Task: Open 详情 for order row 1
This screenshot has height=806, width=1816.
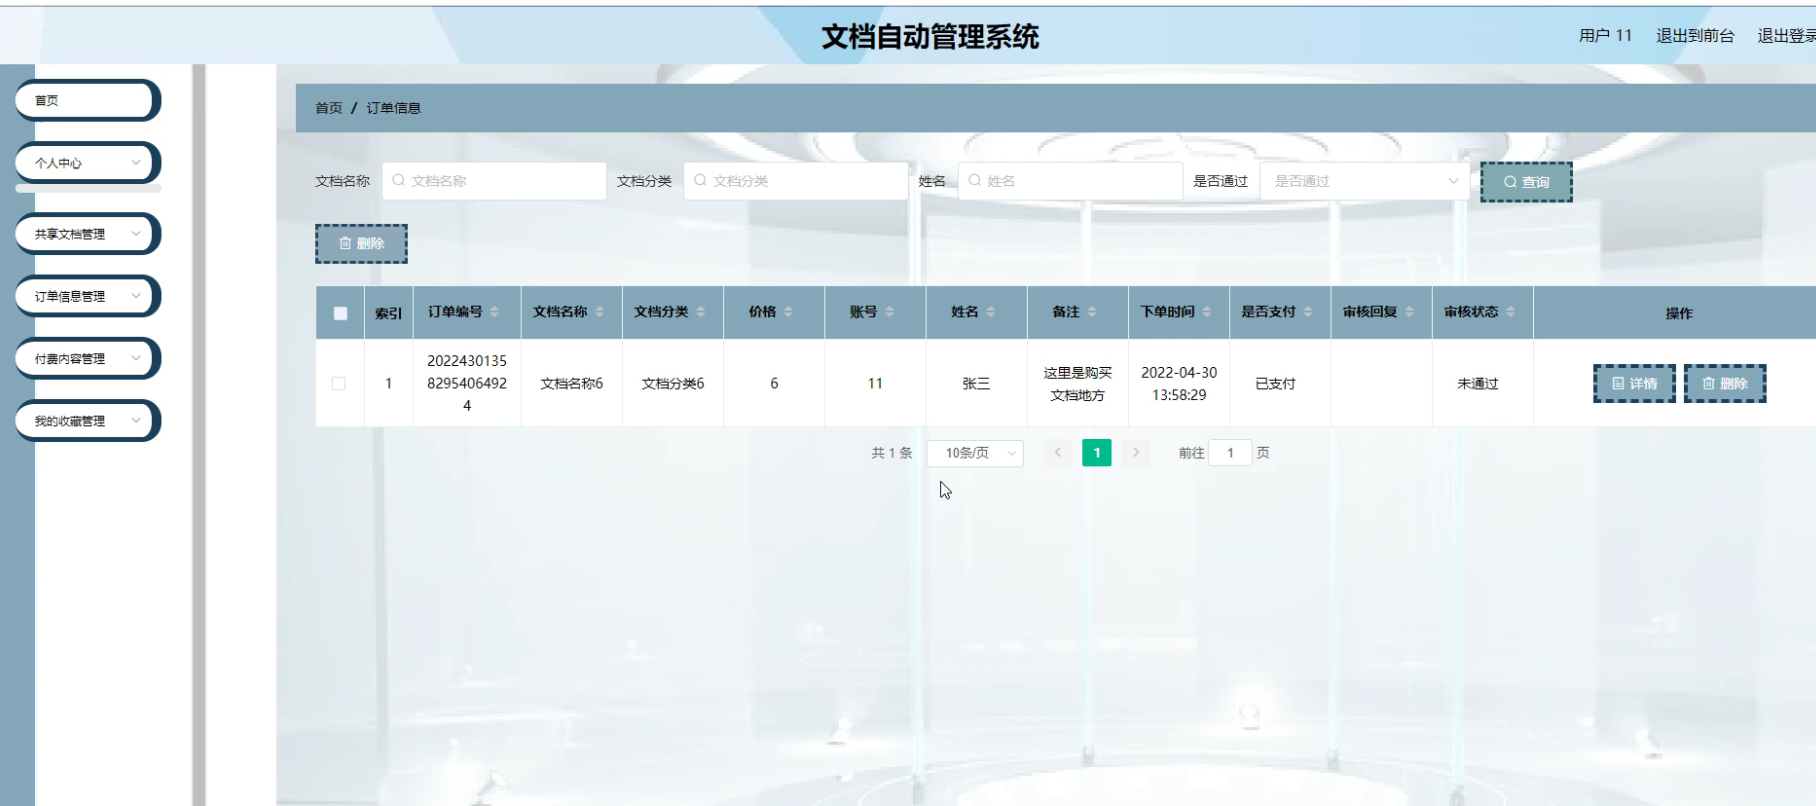Action: click(1634, 383)
